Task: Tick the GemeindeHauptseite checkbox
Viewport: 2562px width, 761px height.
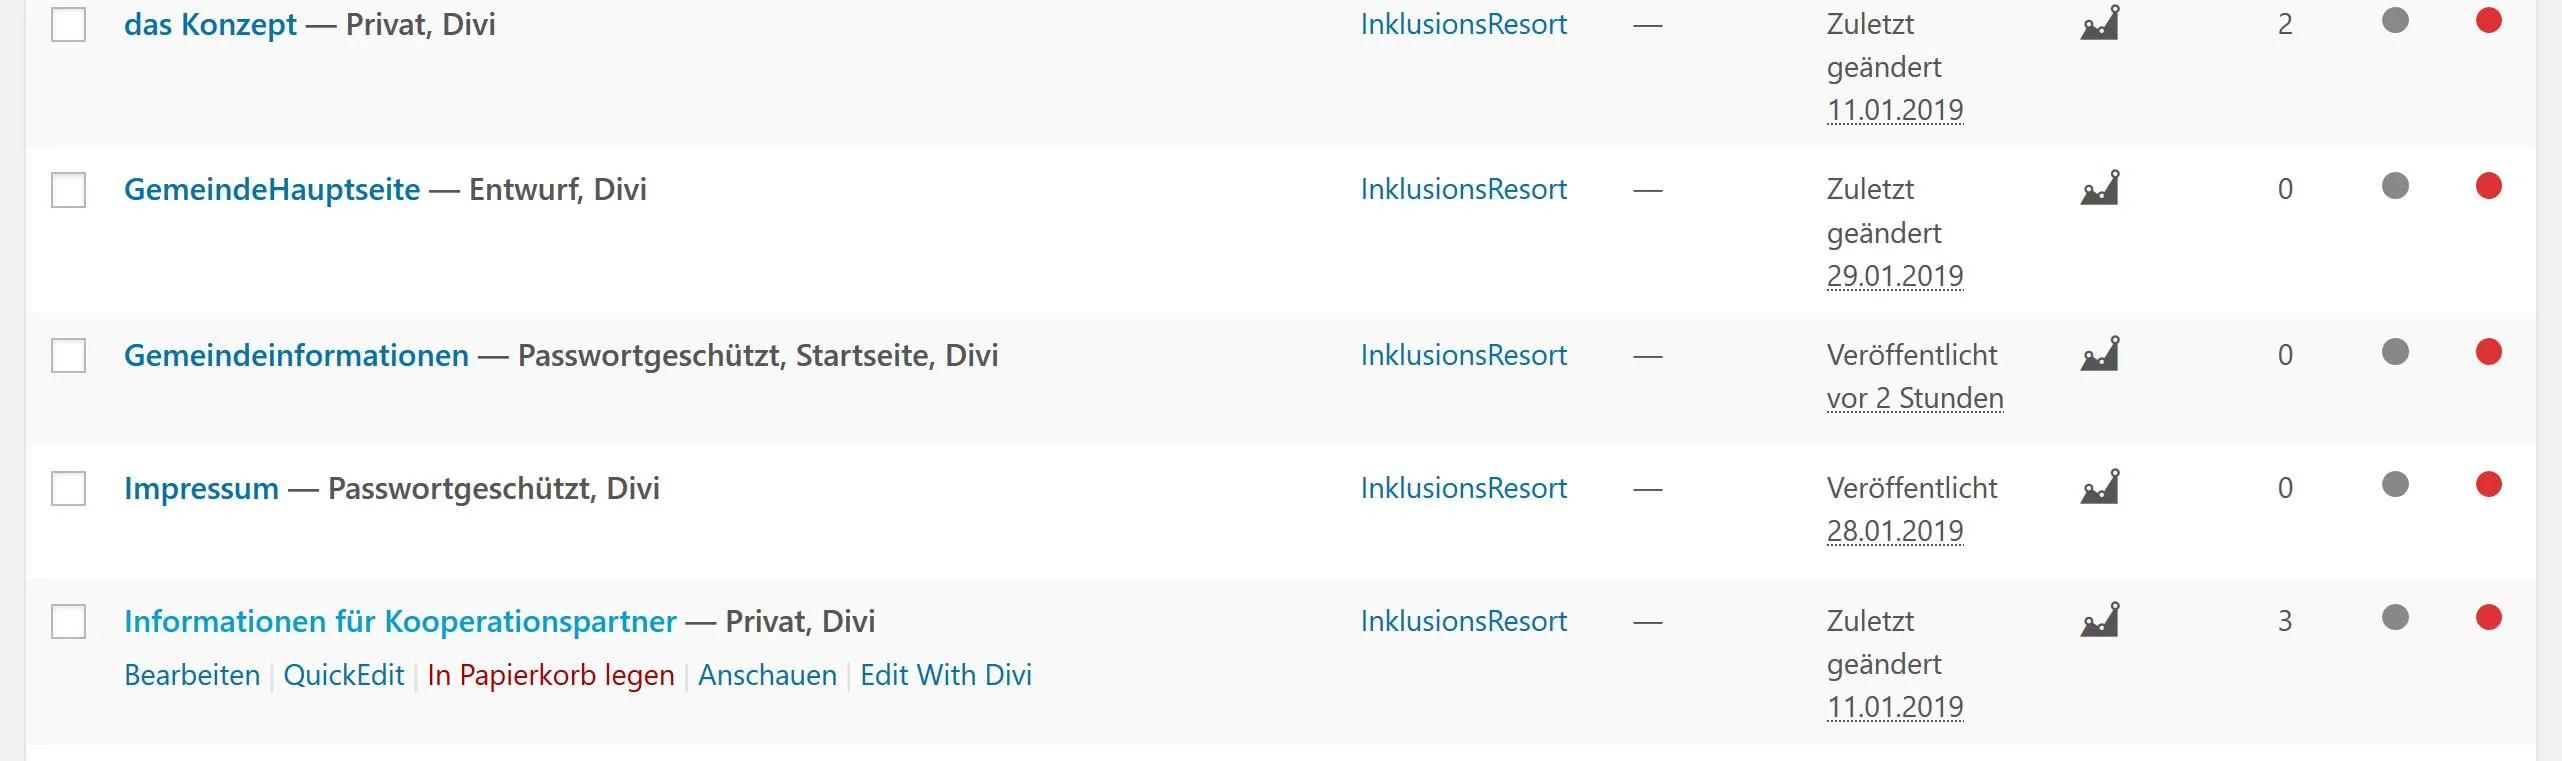Action: click(x=69, y=190)
